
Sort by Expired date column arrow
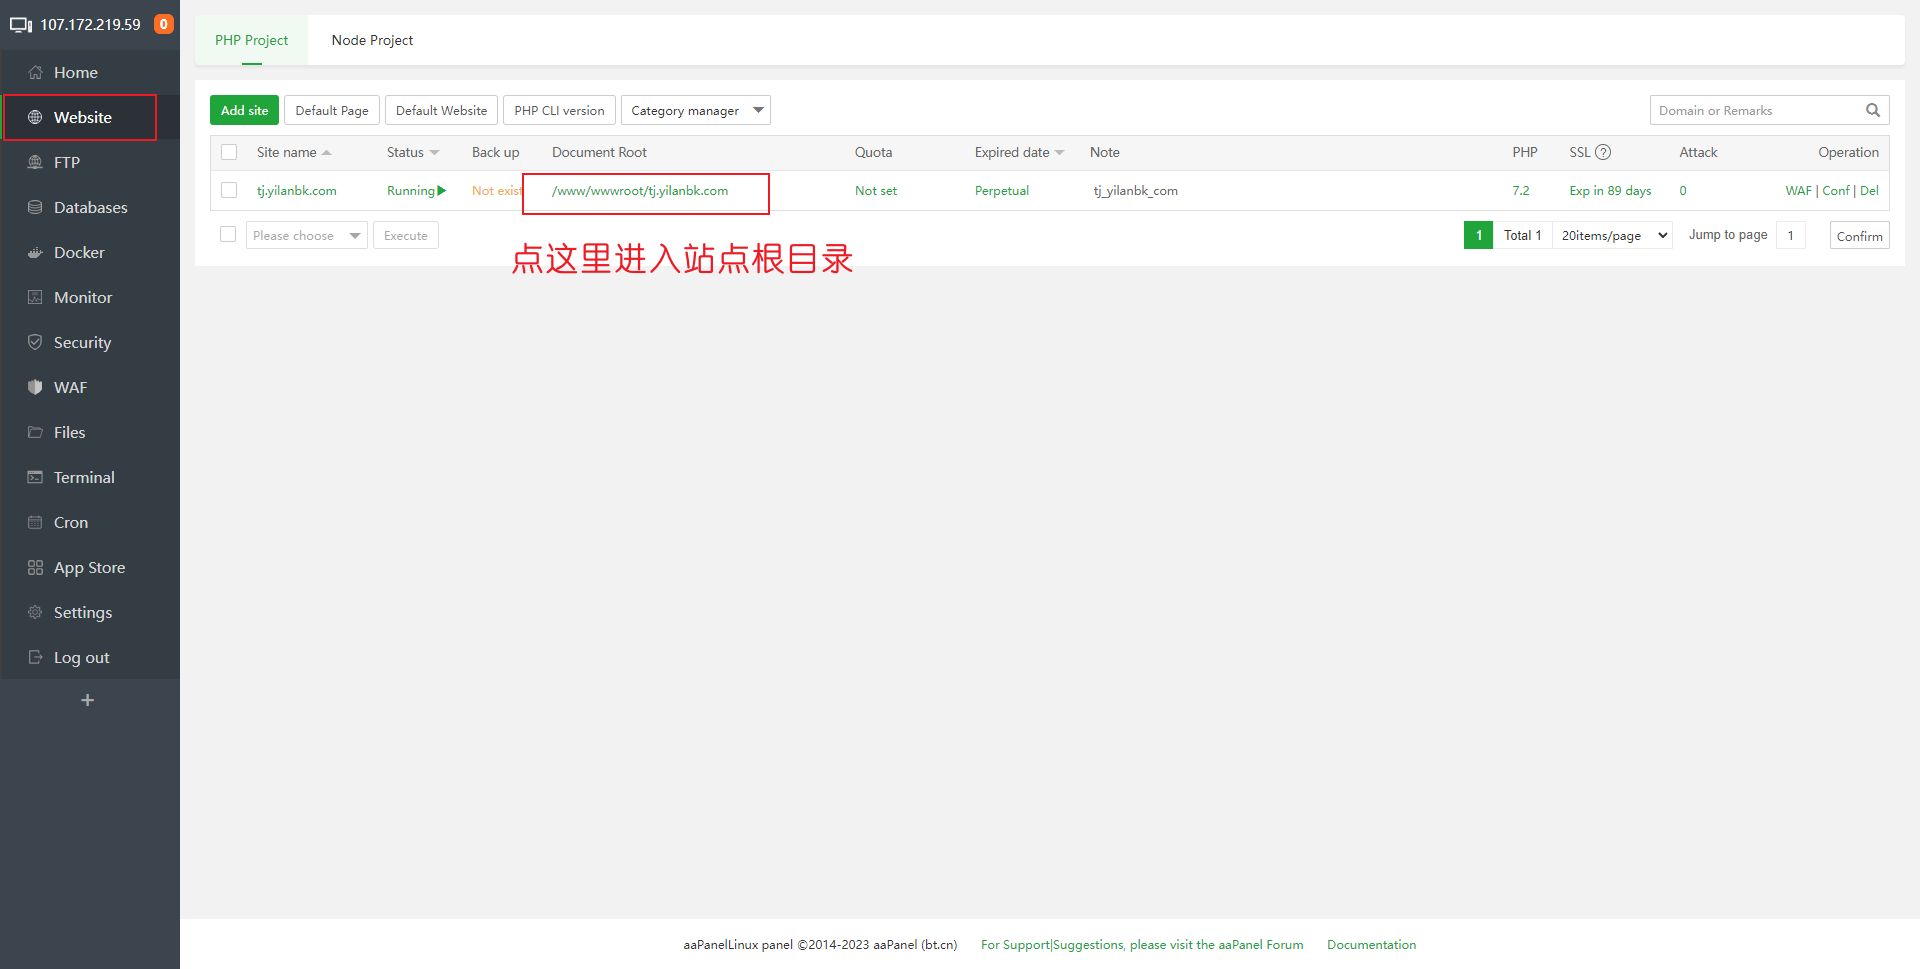[x=1060, y=152]
